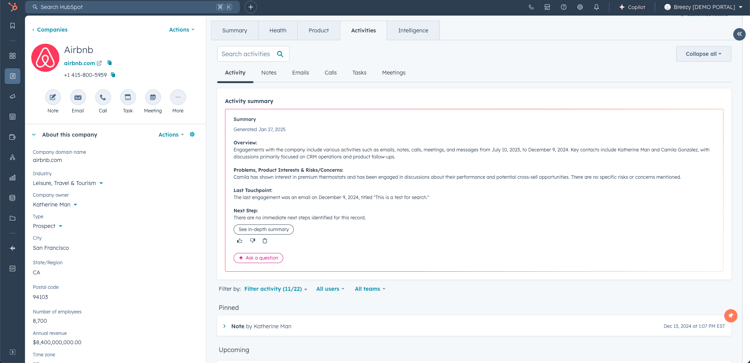Viewport: 750px width, 363px height.
Task: Open the bookmarks icon in sidebar
Action: coord(12,26)
